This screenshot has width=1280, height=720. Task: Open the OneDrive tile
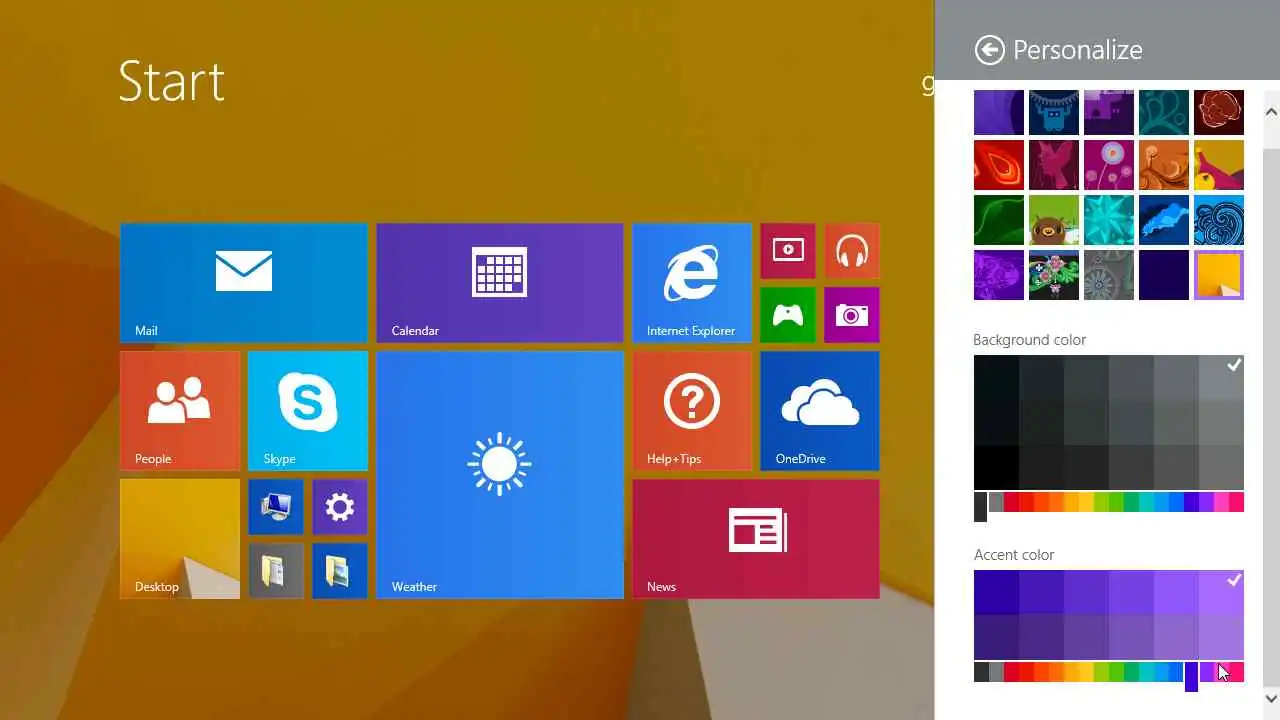(x=820, y=411)
